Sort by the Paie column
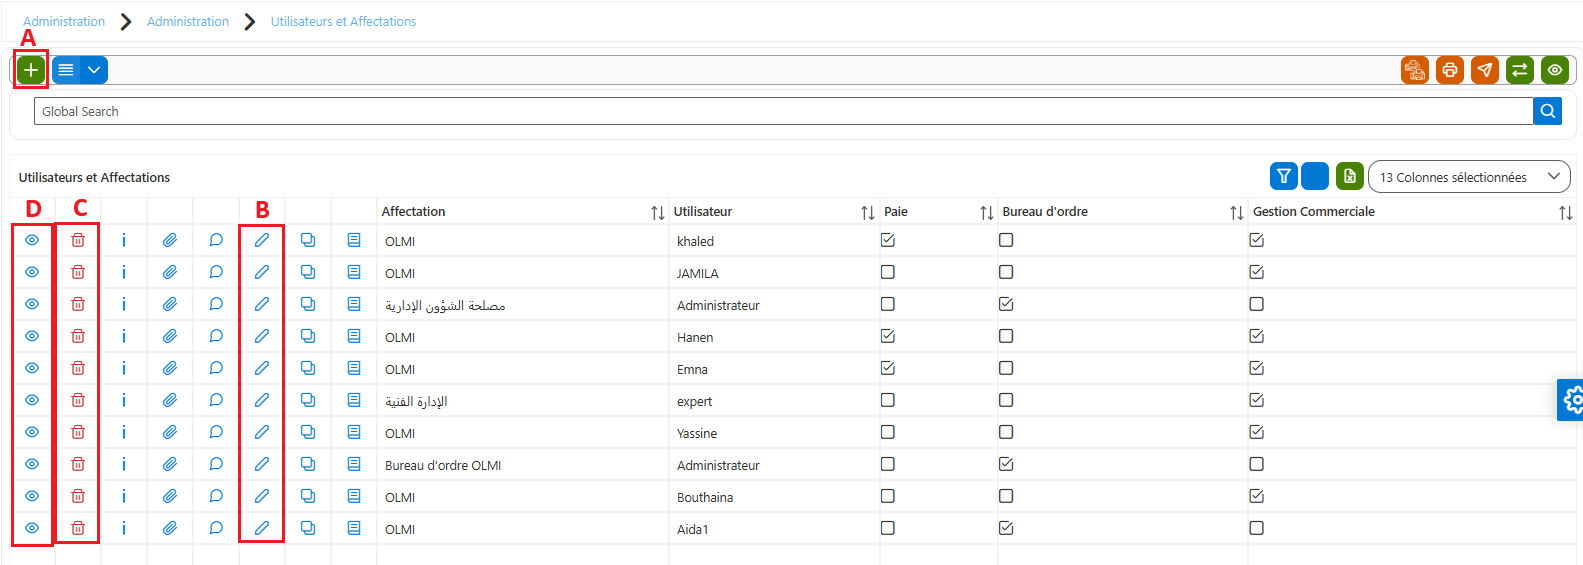 pos(986,212)
